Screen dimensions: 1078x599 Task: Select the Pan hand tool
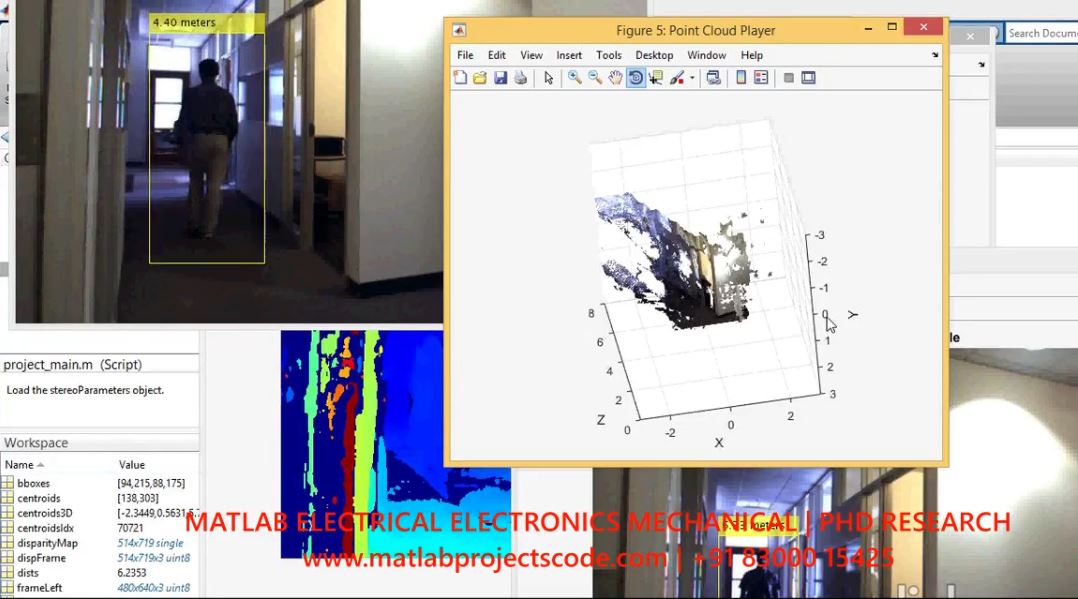[x=615, y=78]
